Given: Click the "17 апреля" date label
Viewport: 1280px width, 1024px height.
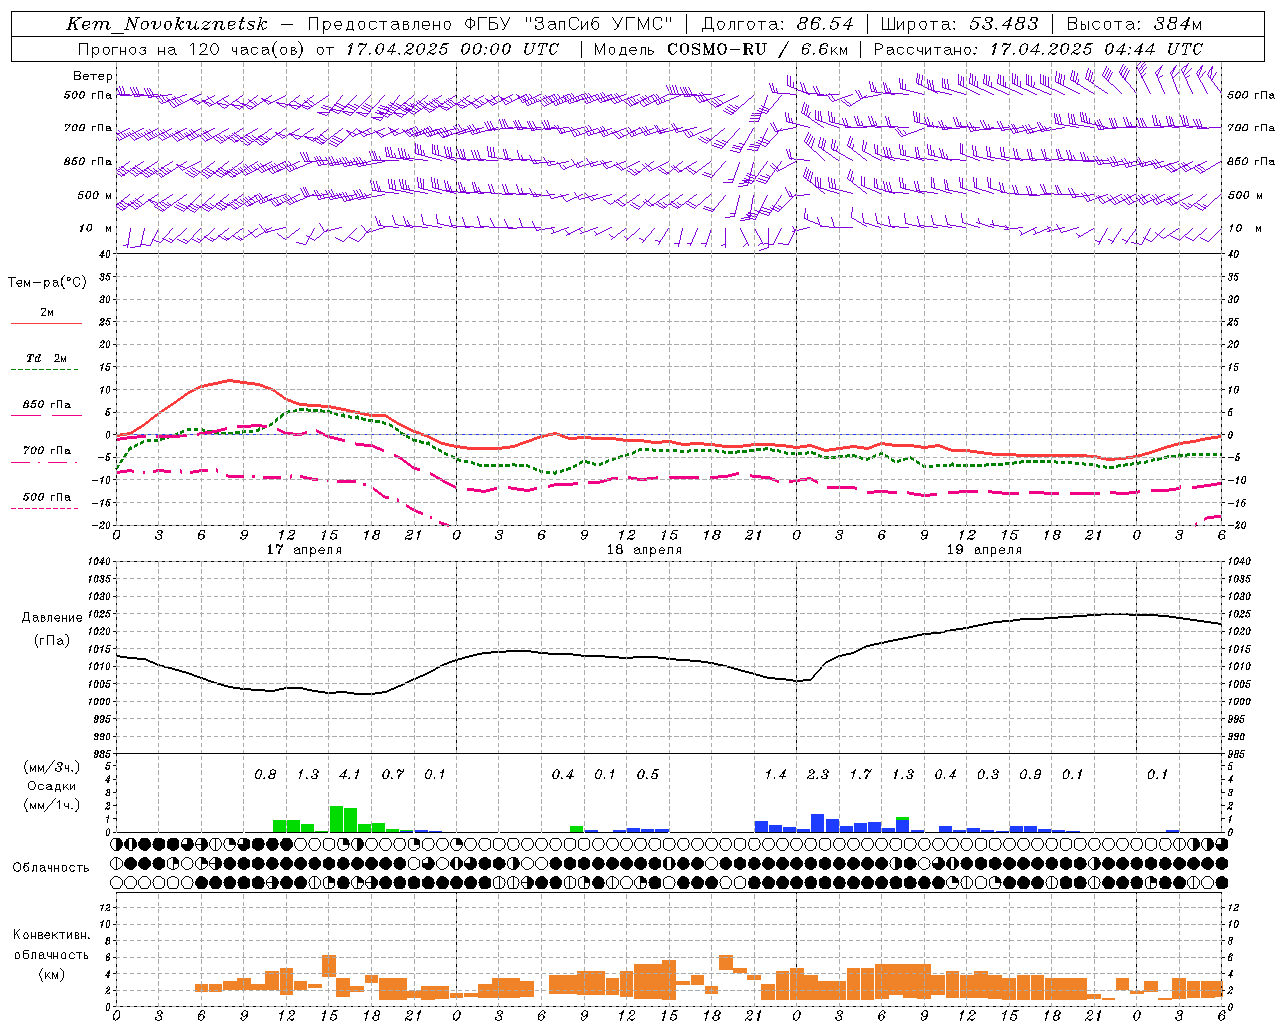Looking at the screenshot, I should 304,550.
